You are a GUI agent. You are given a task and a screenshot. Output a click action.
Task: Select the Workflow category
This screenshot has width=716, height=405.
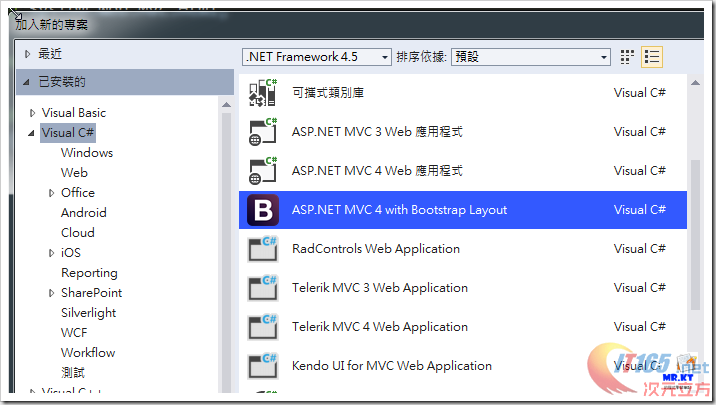[x=88, y=353]
